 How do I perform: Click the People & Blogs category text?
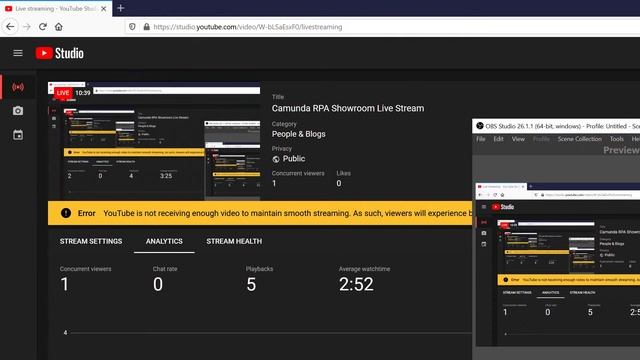[x=299, y=134]
